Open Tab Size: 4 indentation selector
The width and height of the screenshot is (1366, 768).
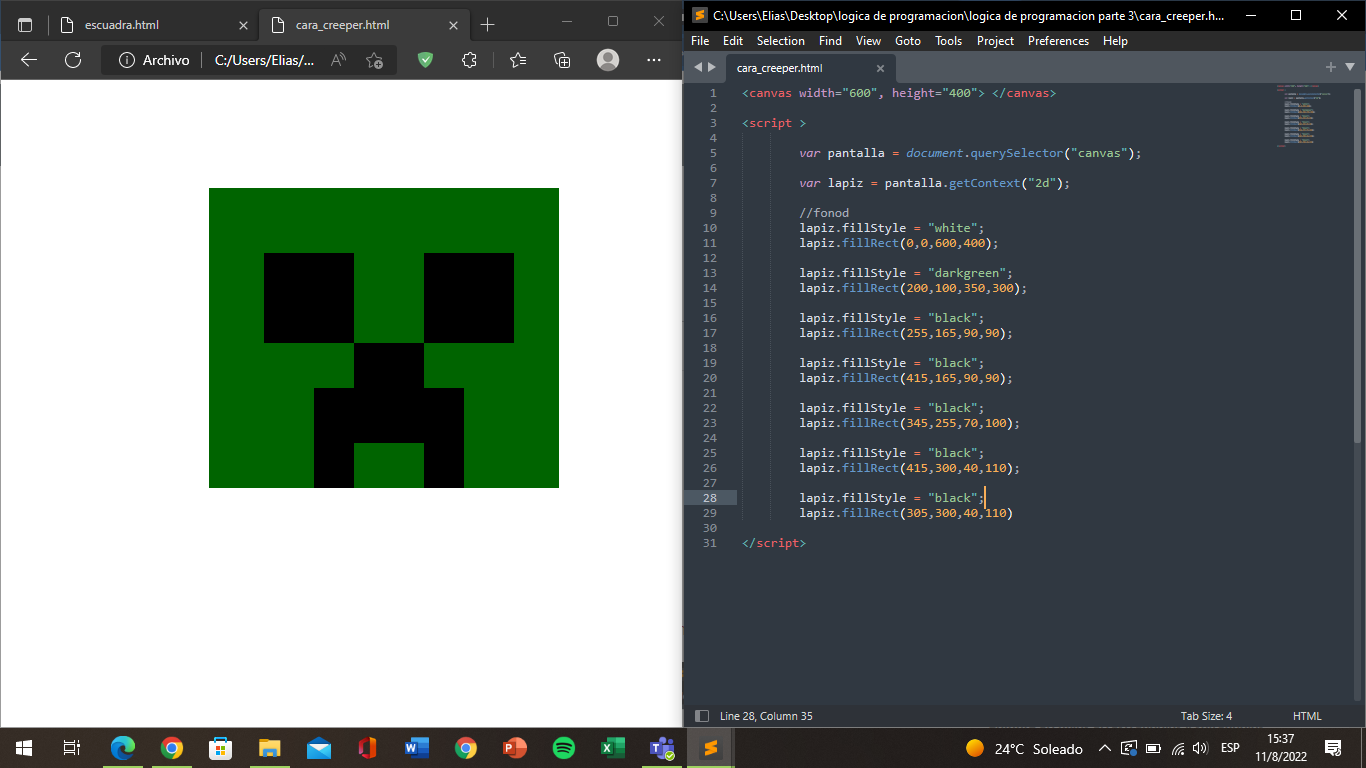click(1206, 716)
